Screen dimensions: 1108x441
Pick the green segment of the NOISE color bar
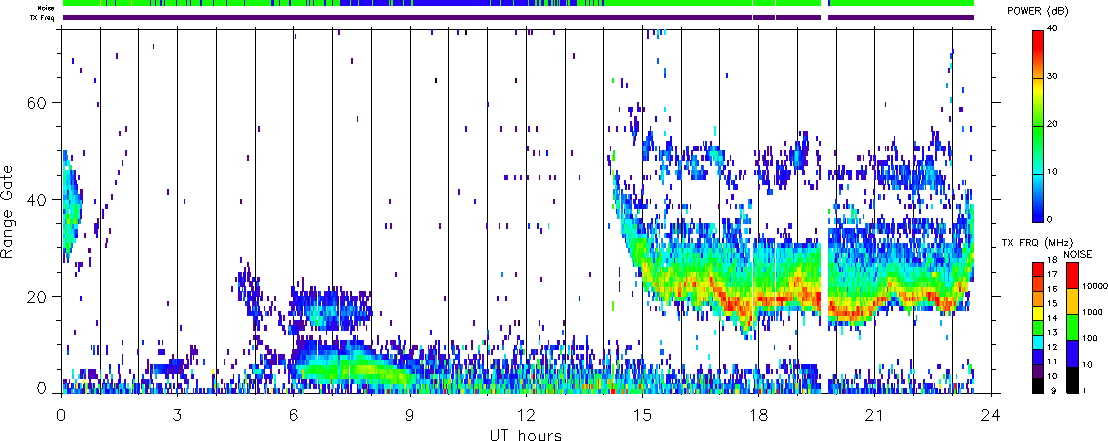[1071, 327]
